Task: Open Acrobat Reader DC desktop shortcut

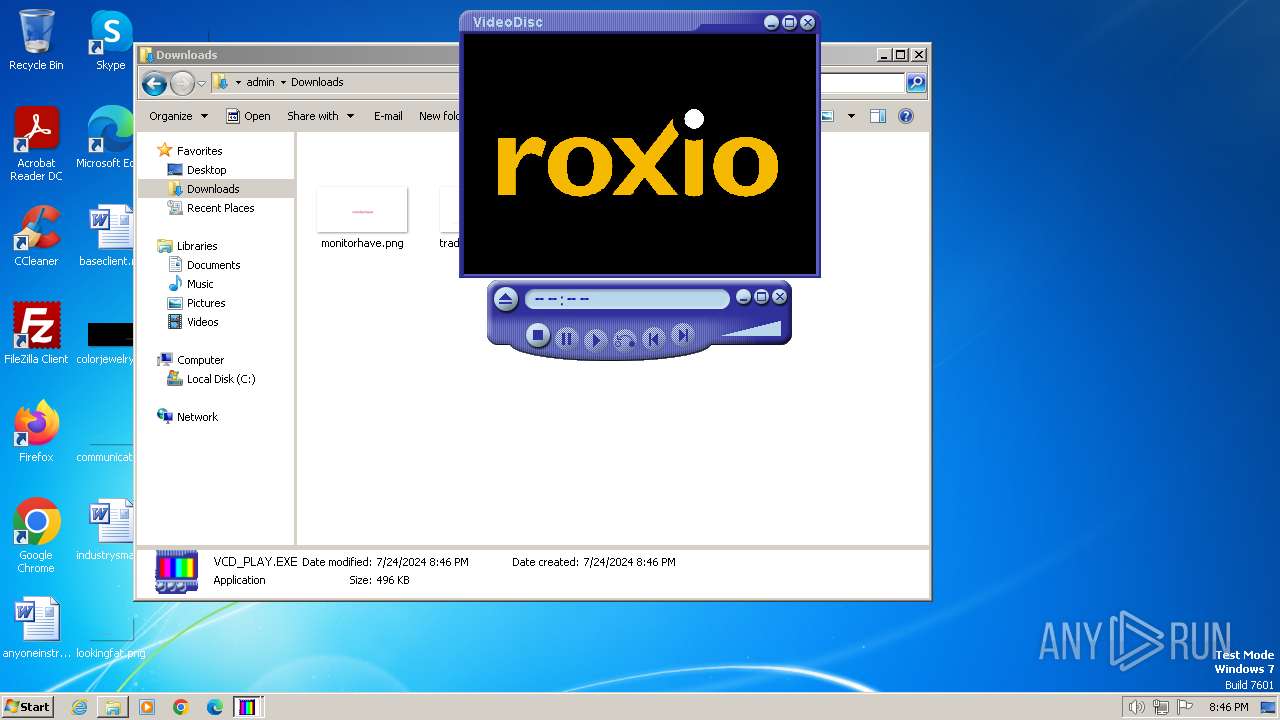Action: point(36,144)
